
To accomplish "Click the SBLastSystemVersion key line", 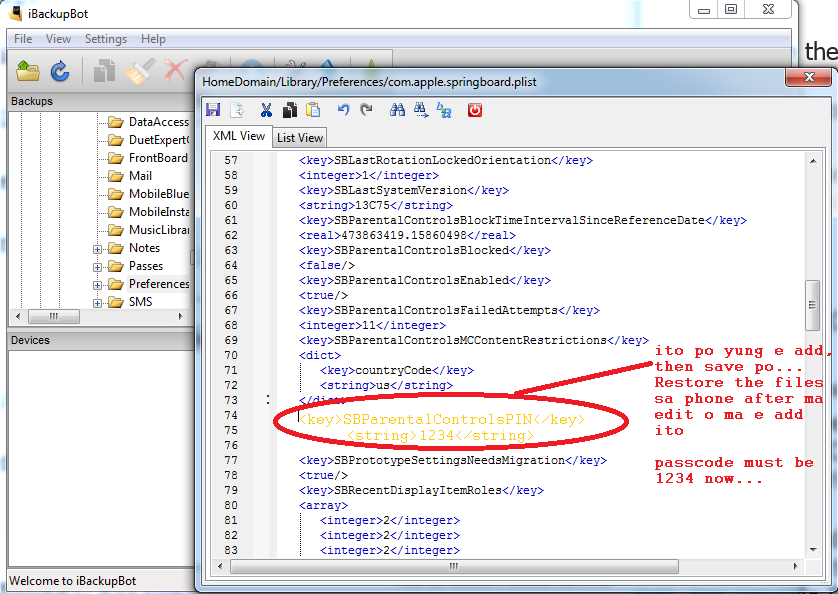I will click(404, 190).
